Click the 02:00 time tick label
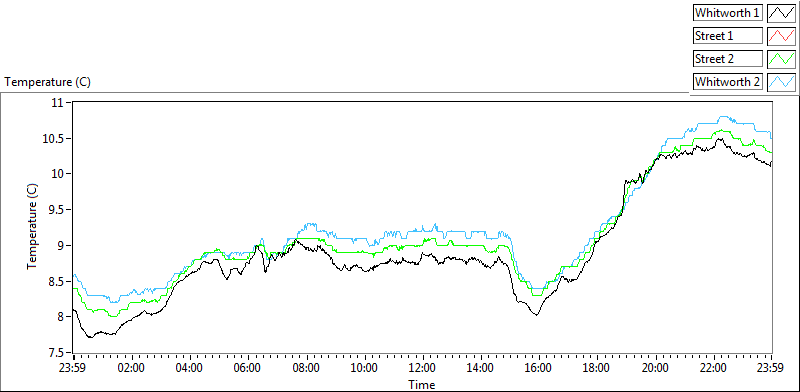 [x=132, y=368]
